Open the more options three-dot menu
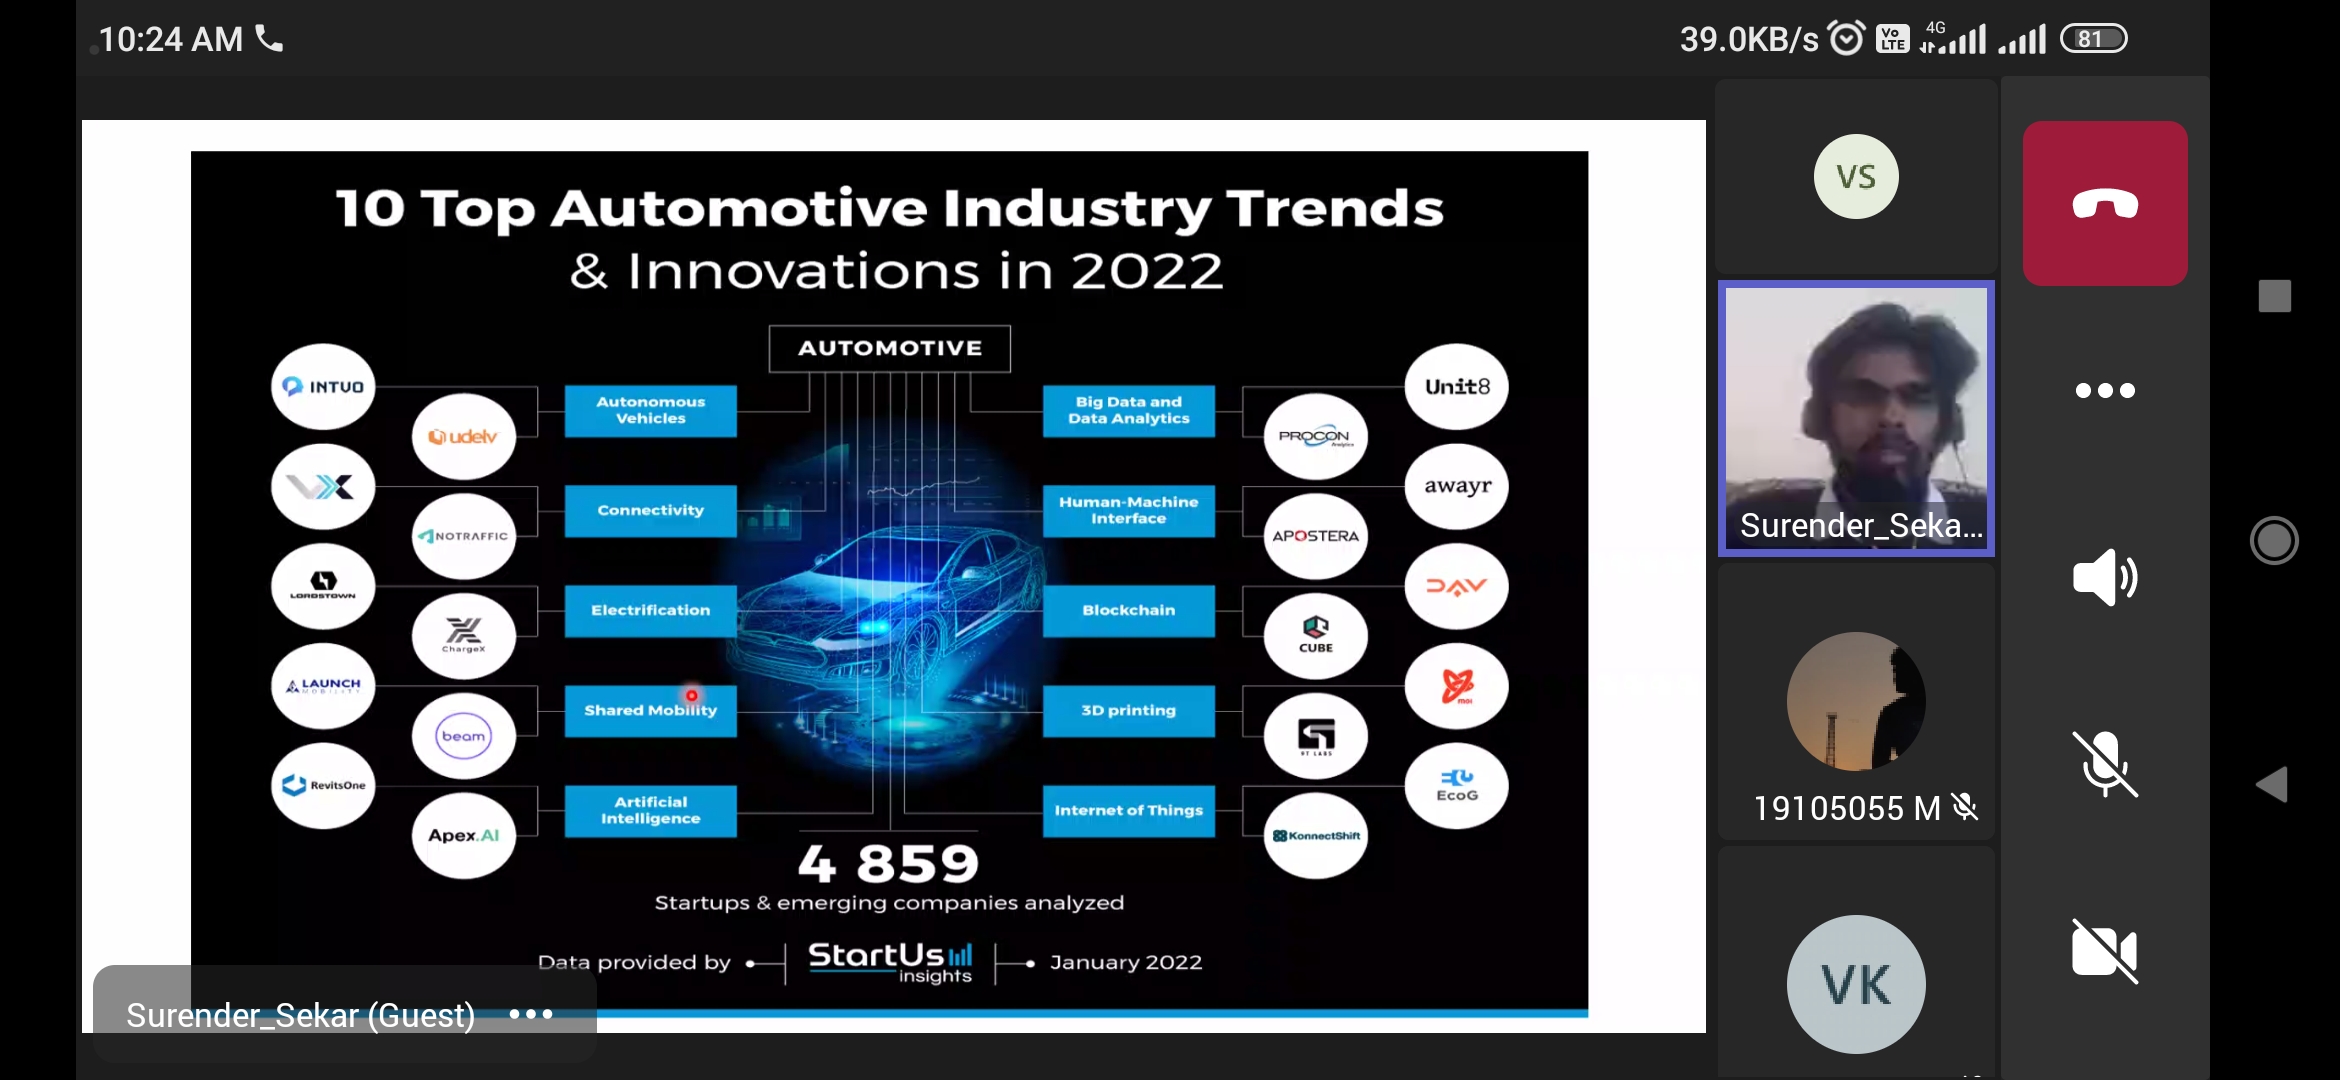This screenshot has width=2340, height=1080. (x=2104, y=390)
